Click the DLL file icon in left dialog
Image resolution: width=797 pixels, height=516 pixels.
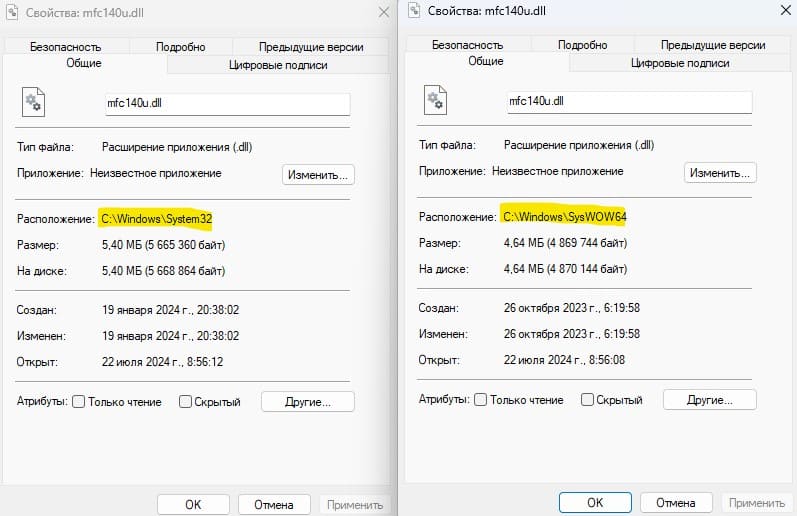[x=34, y=102]
